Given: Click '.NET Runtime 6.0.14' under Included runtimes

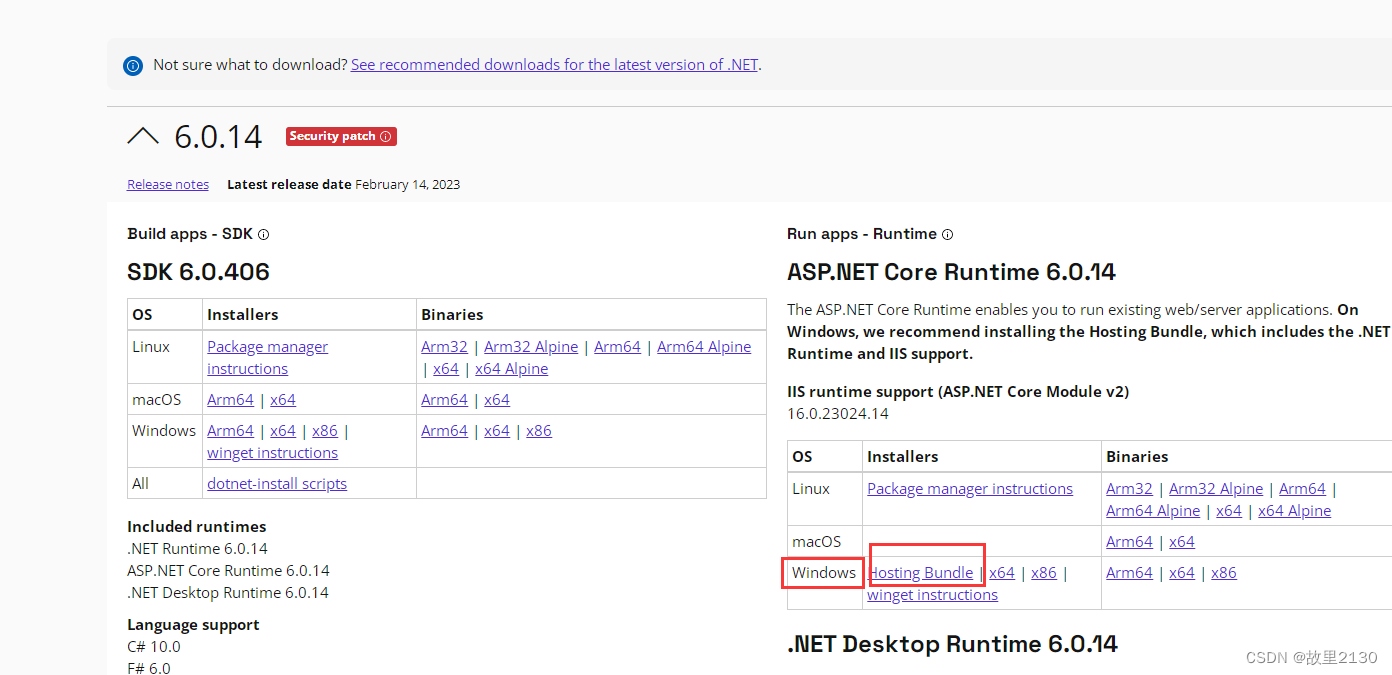Looking at the screenshot, I should [x=197, y=548].
